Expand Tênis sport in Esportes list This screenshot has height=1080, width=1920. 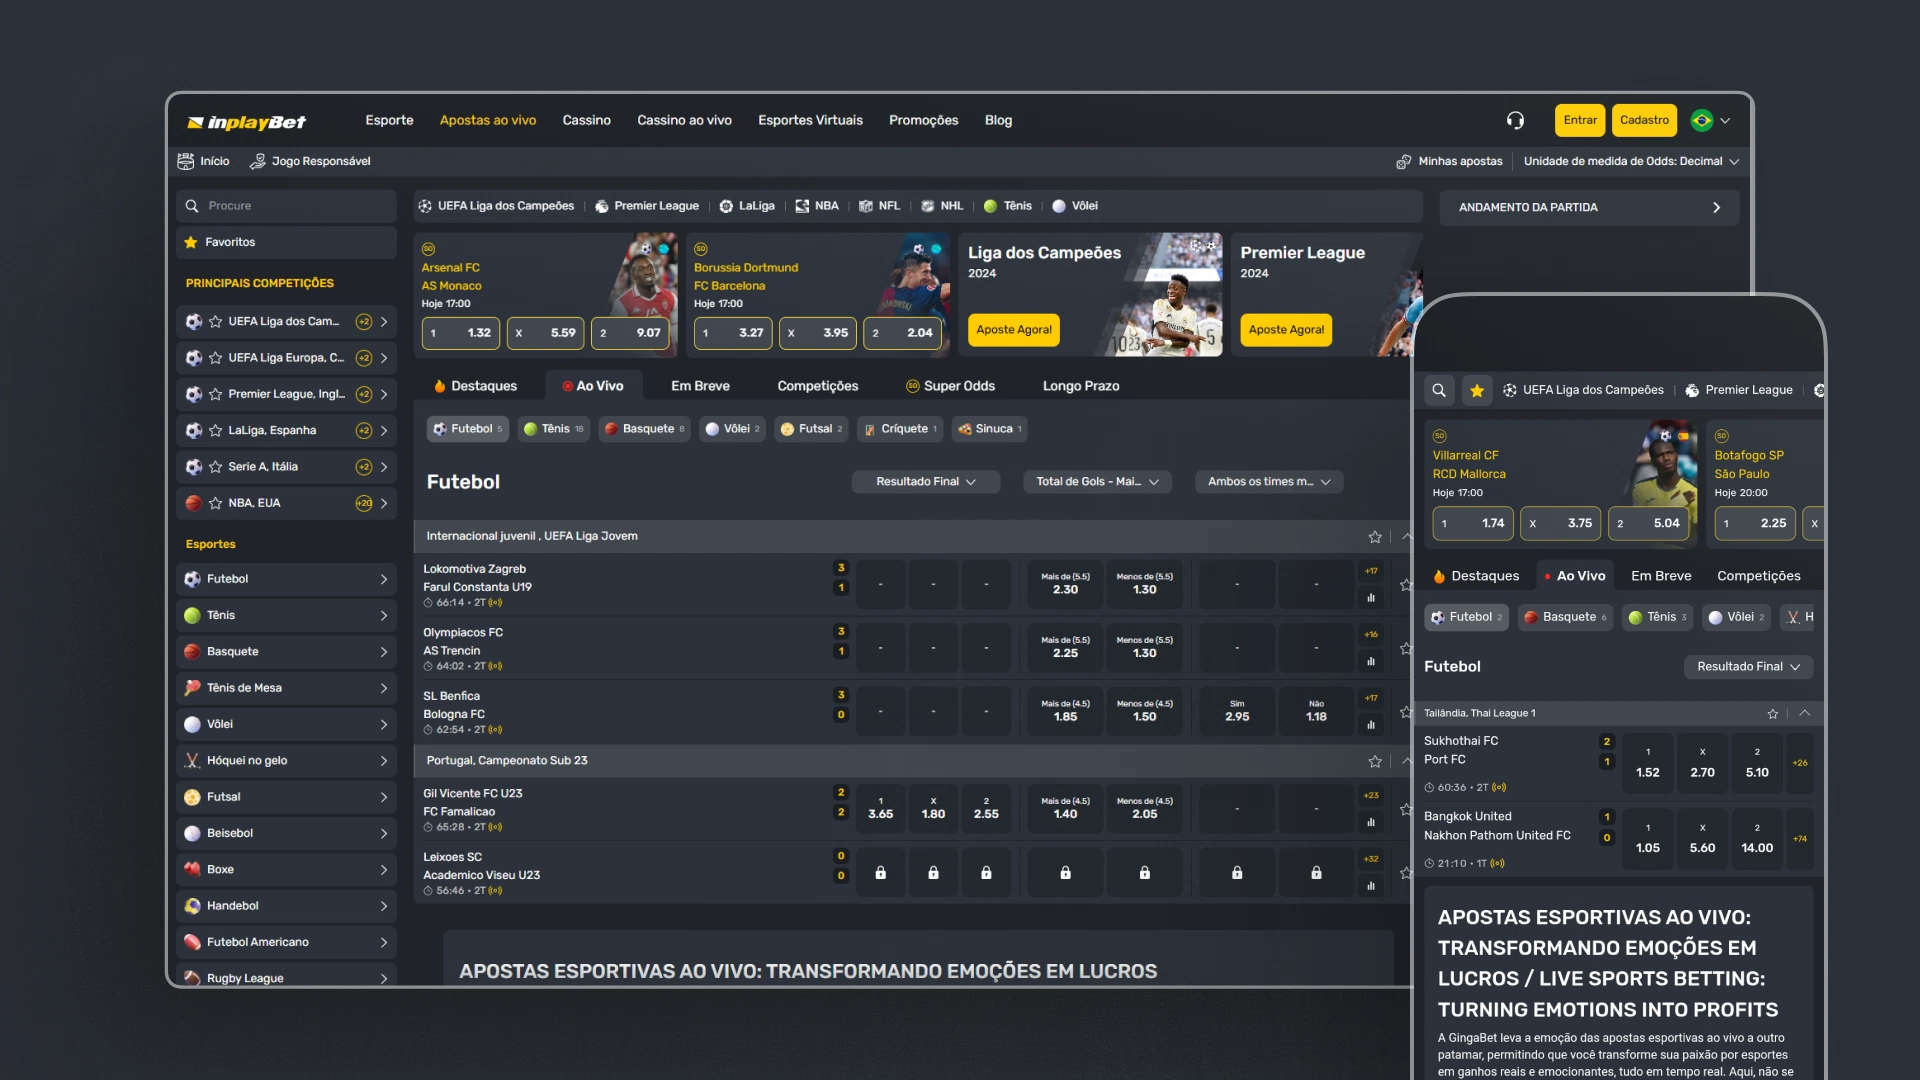286,615
